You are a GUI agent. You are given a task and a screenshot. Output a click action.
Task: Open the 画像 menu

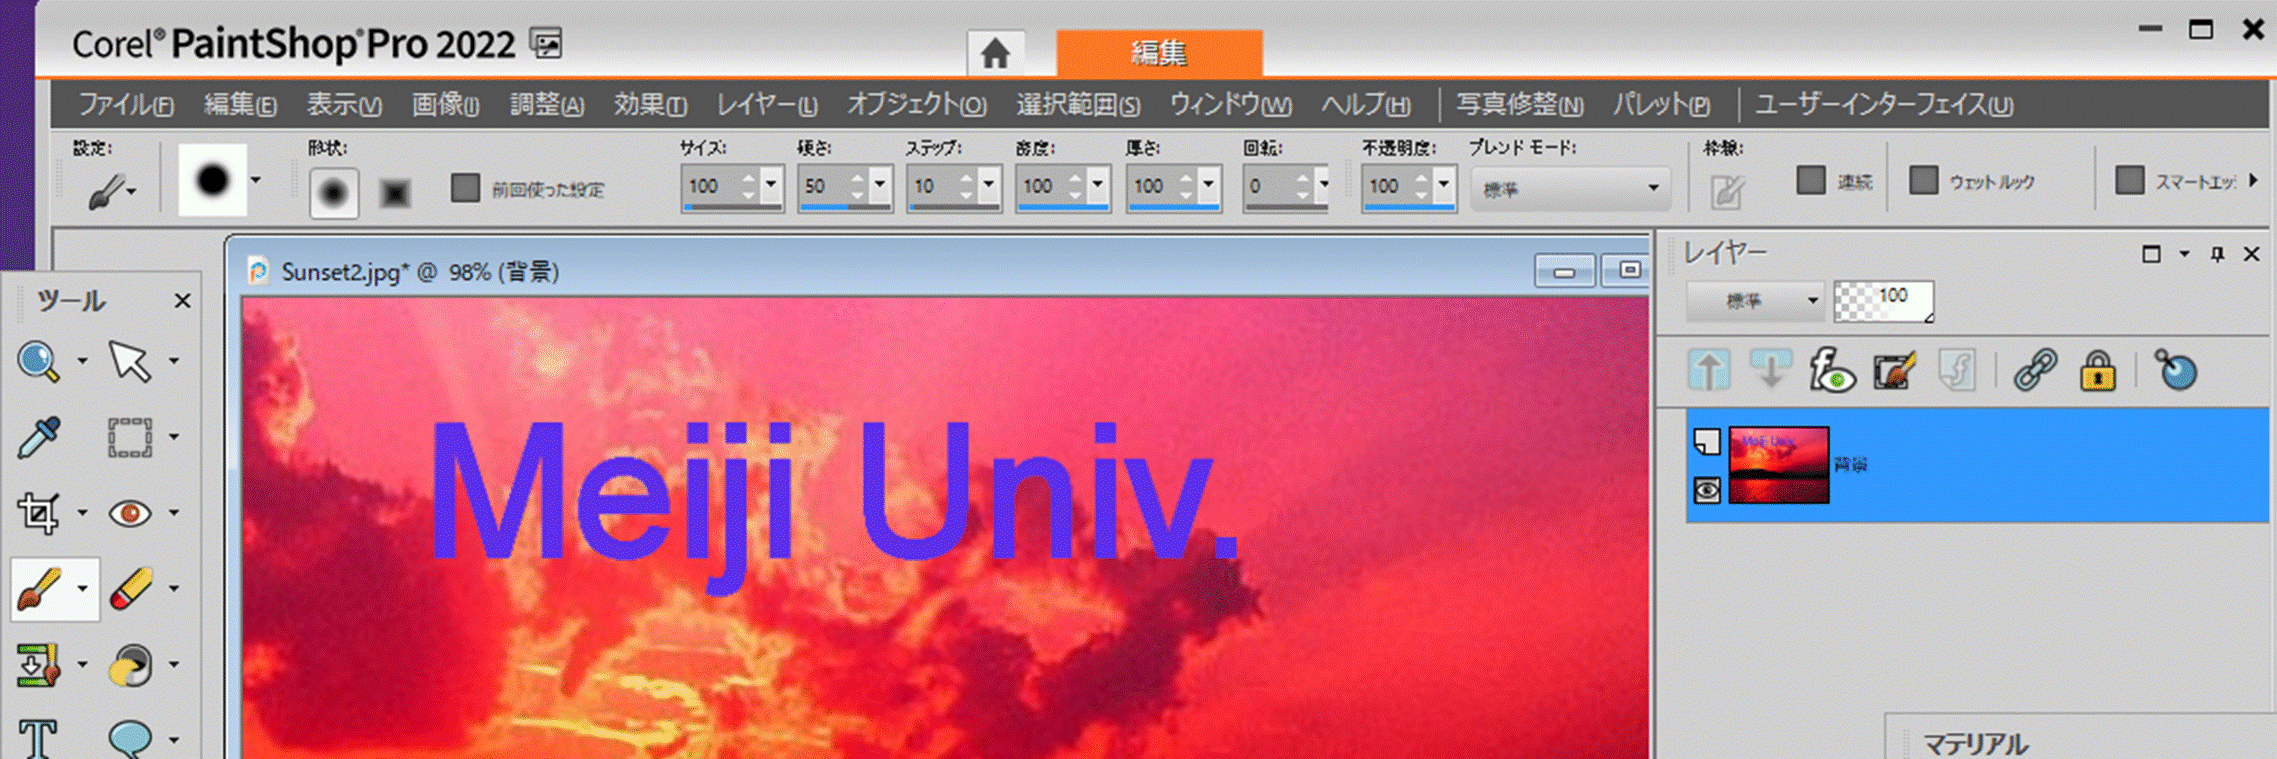[445, 104]
